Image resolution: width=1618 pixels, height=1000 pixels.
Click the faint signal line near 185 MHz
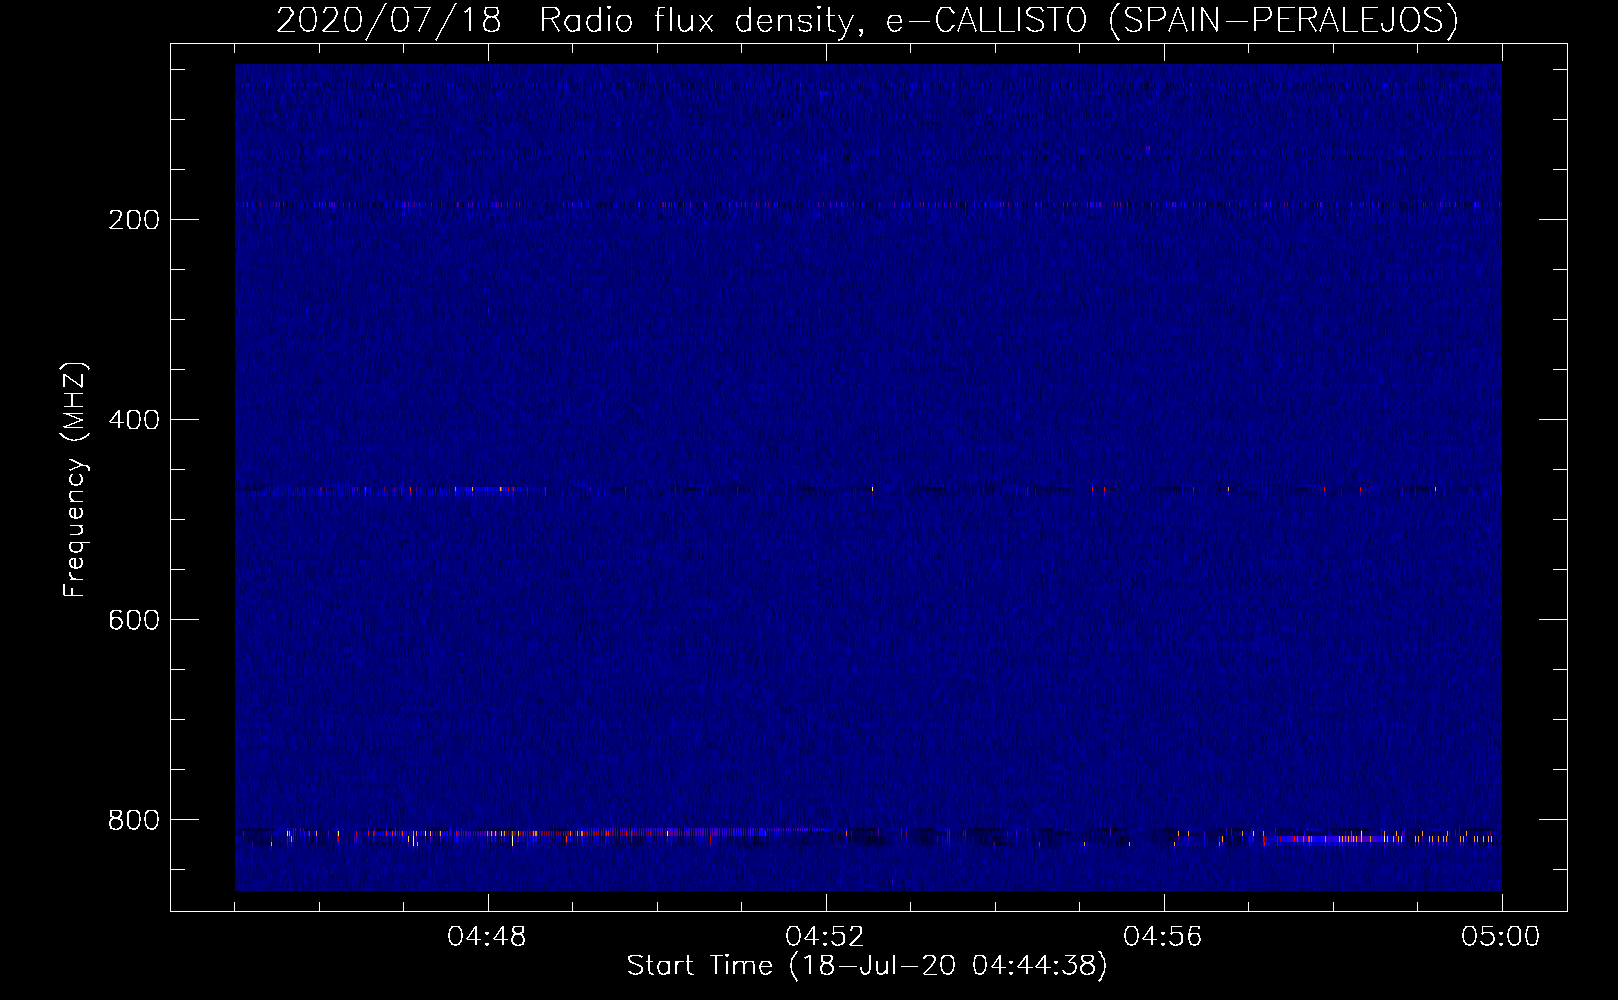868,205
